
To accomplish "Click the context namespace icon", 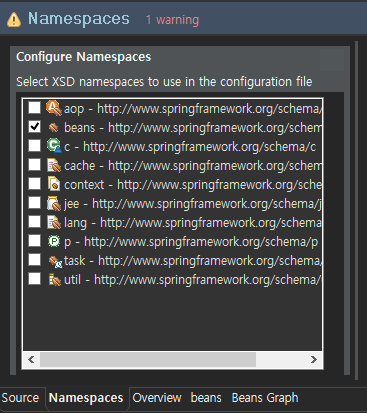I will [54, 184].
